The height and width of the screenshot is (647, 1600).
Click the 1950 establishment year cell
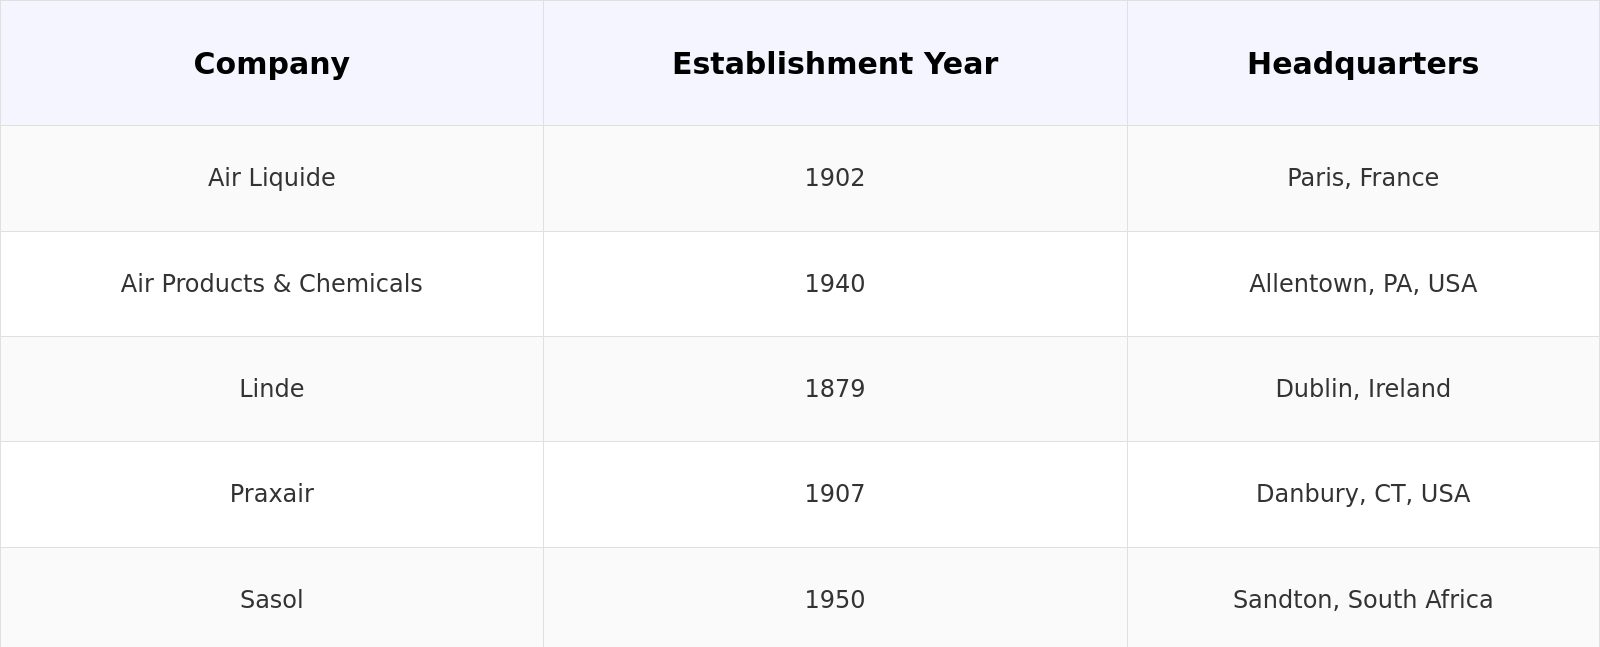834,600
